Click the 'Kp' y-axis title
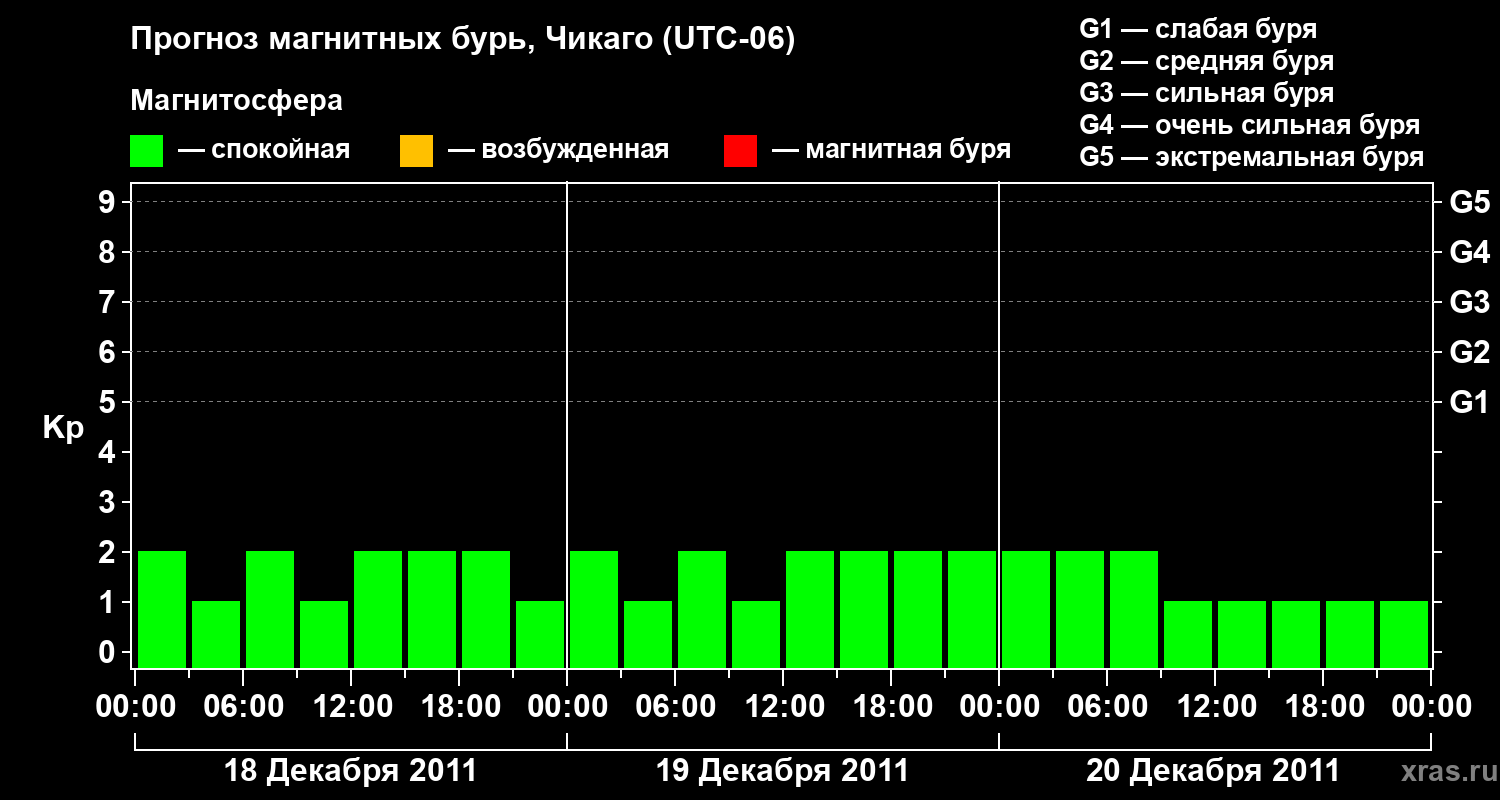Screen dimensions: 1500x800 pos(63,429)
